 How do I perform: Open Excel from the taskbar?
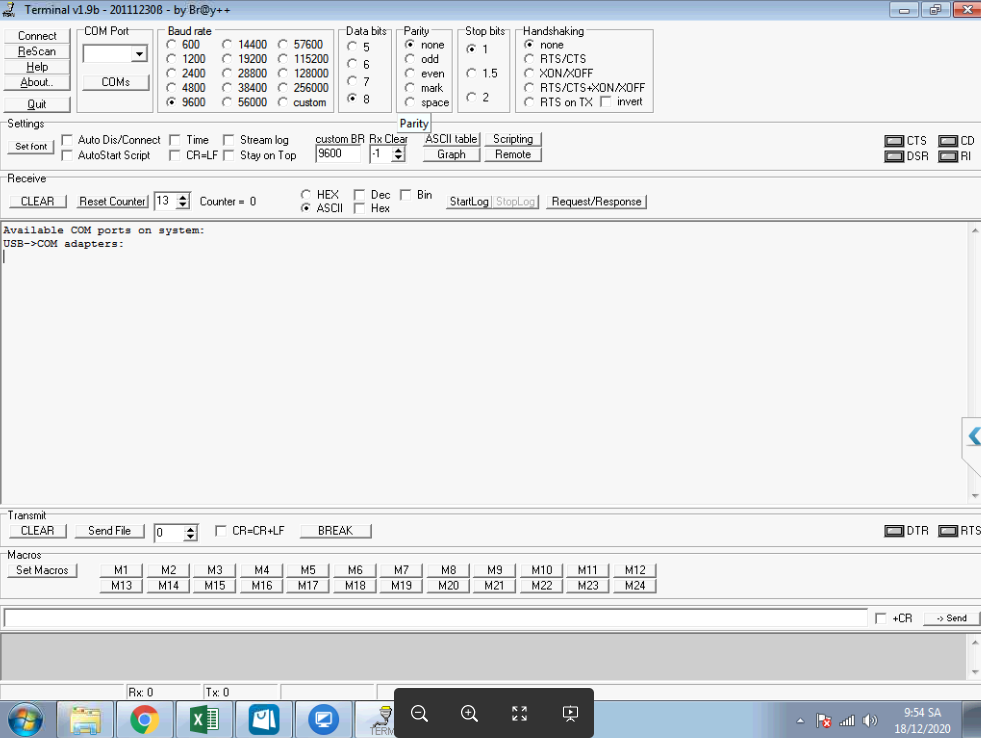pos(204,719)
